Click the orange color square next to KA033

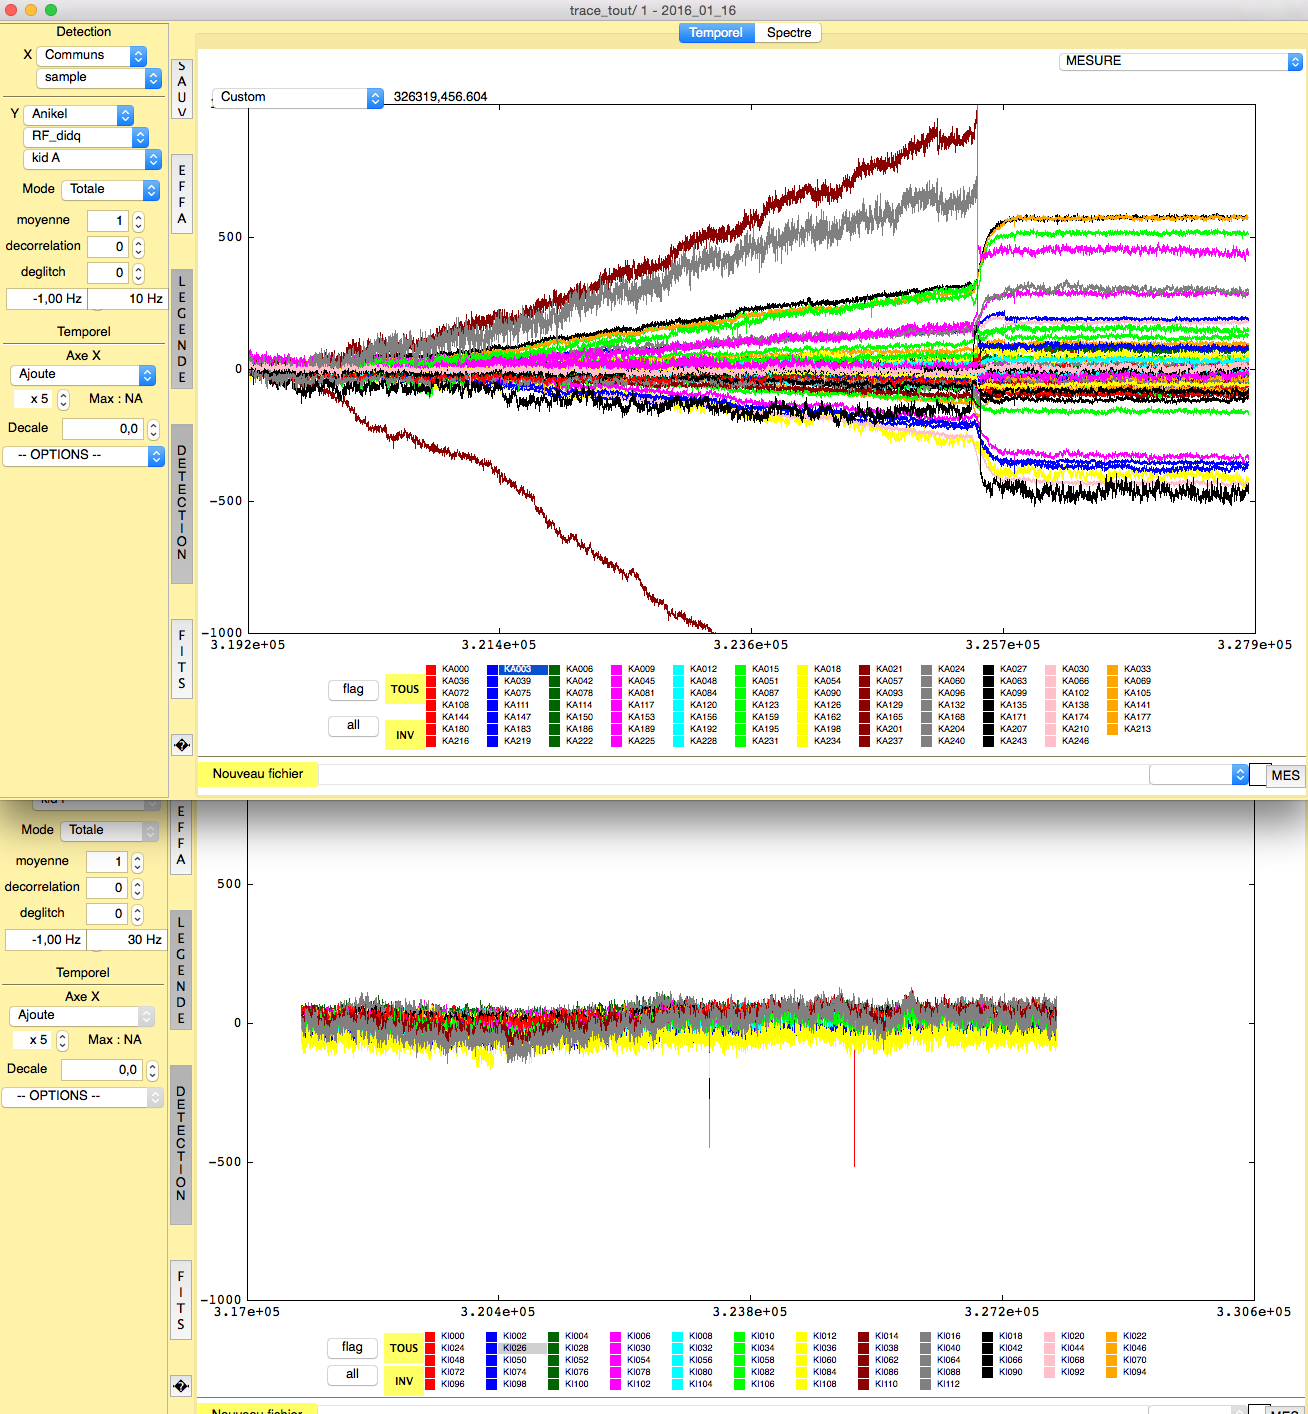[x=1112, y=669]
